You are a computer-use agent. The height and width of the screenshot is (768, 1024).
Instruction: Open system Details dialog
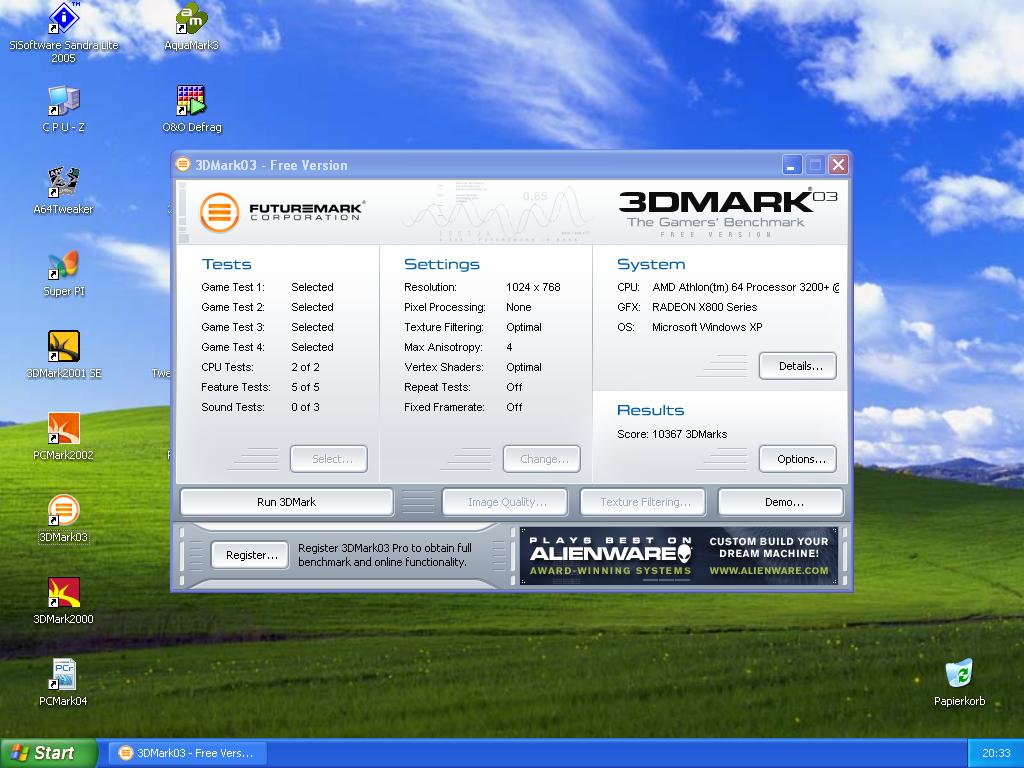798,366
